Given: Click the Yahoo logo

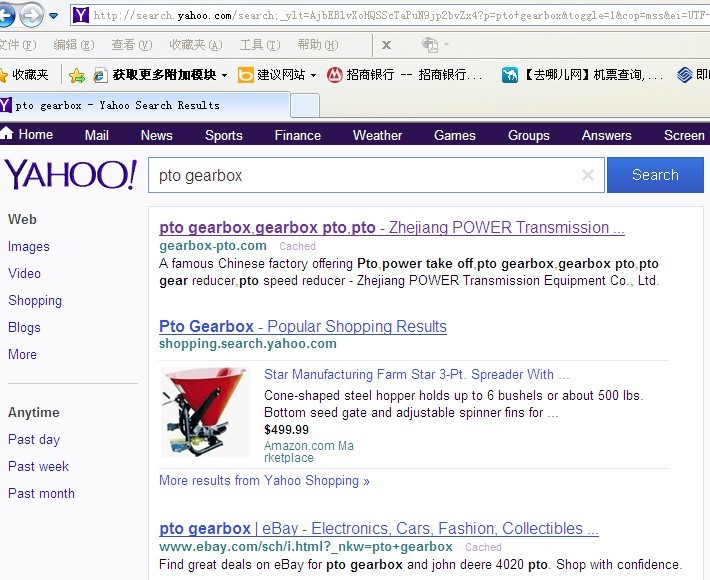Looking at the screenshot, I should coord(70,175).
